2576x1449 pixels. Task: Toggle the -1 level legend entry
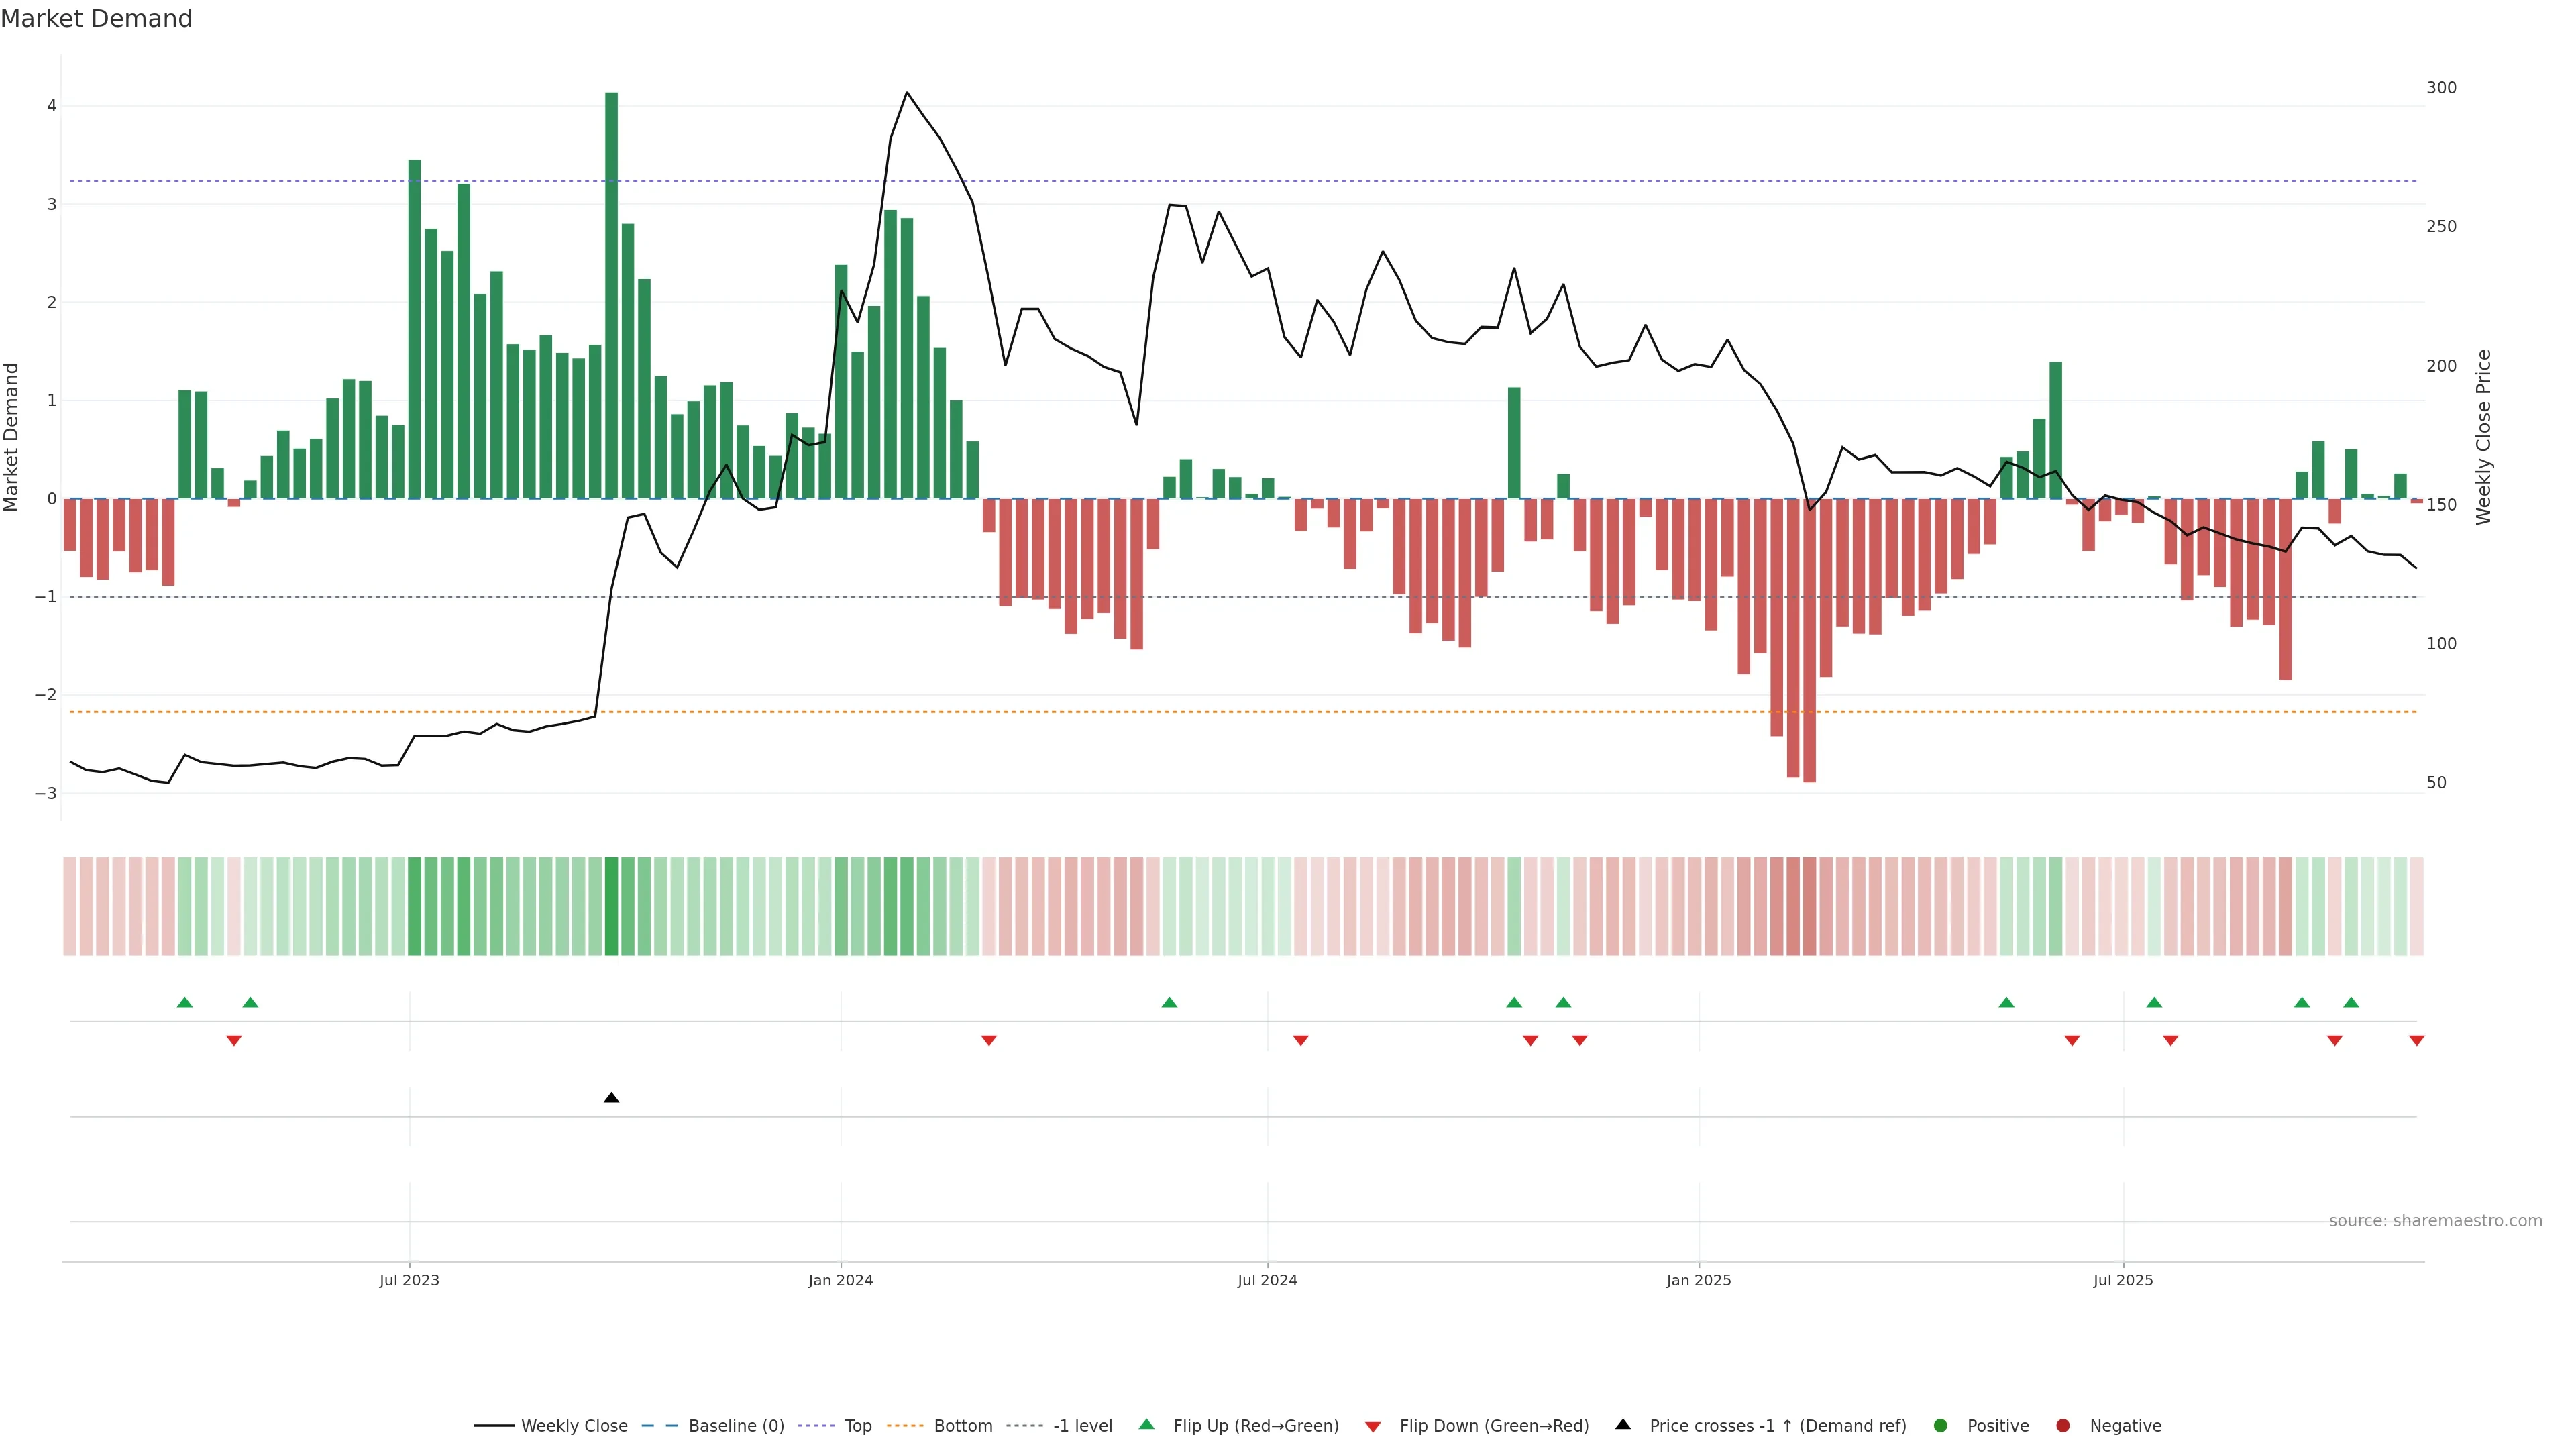(1082, 1426)
